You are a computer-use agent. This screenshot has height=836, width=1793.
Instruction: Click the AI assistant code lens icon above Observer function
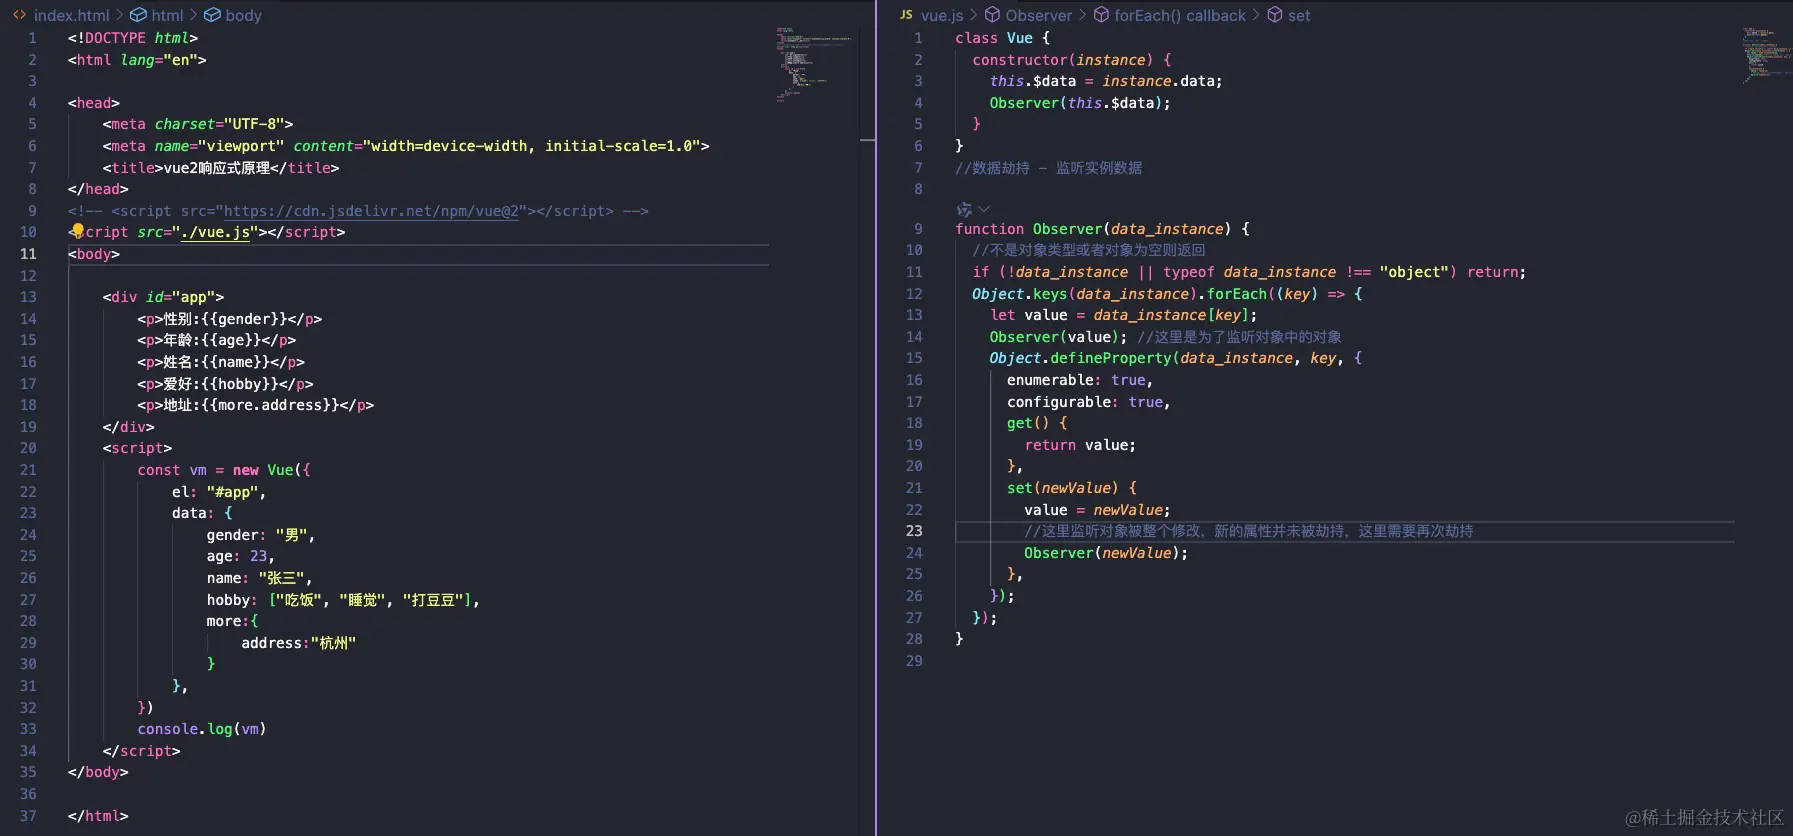point(964,209)
